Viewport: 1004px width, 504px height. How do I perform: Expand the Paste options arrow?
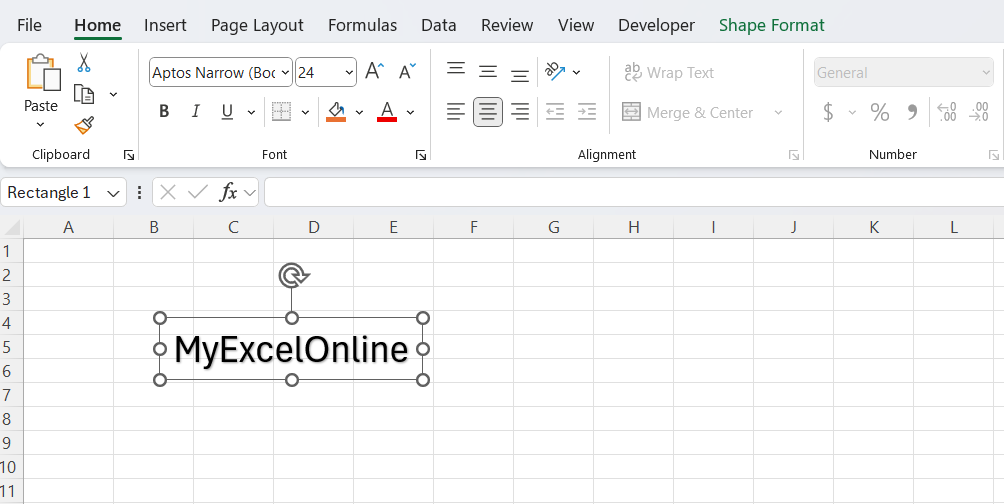[40, 124]
